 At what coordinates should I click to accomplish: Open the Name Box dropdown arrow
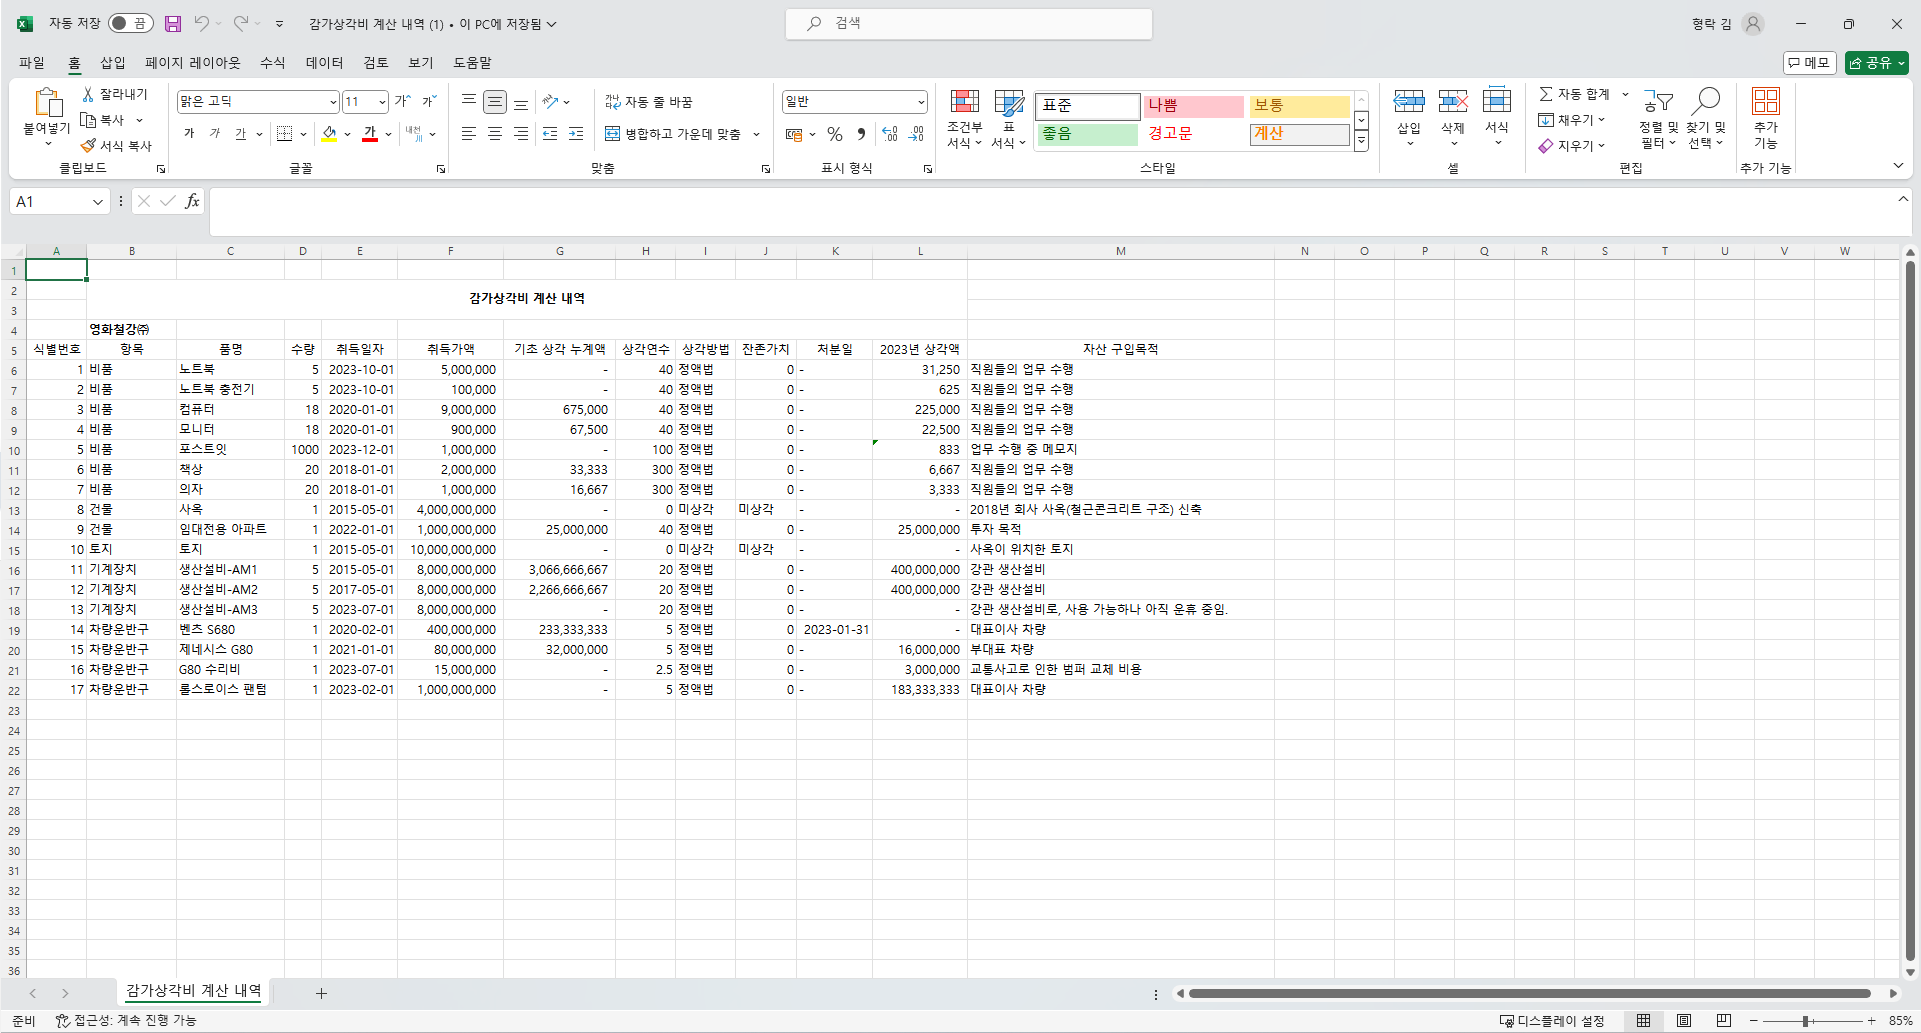(97, 202)
